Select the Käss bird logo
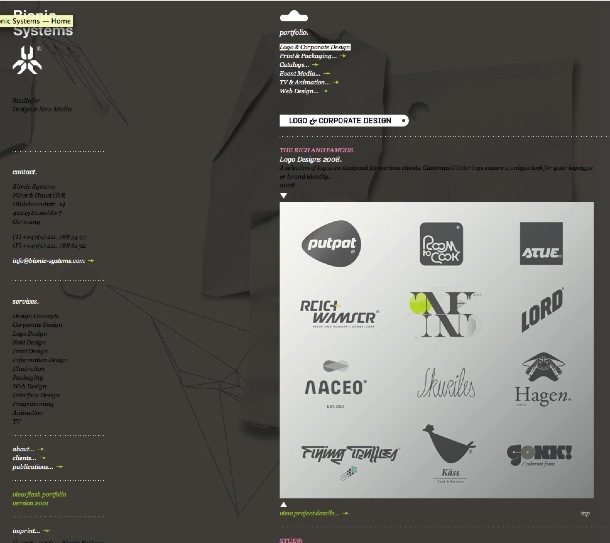610x543 pixels. point(447,452)
